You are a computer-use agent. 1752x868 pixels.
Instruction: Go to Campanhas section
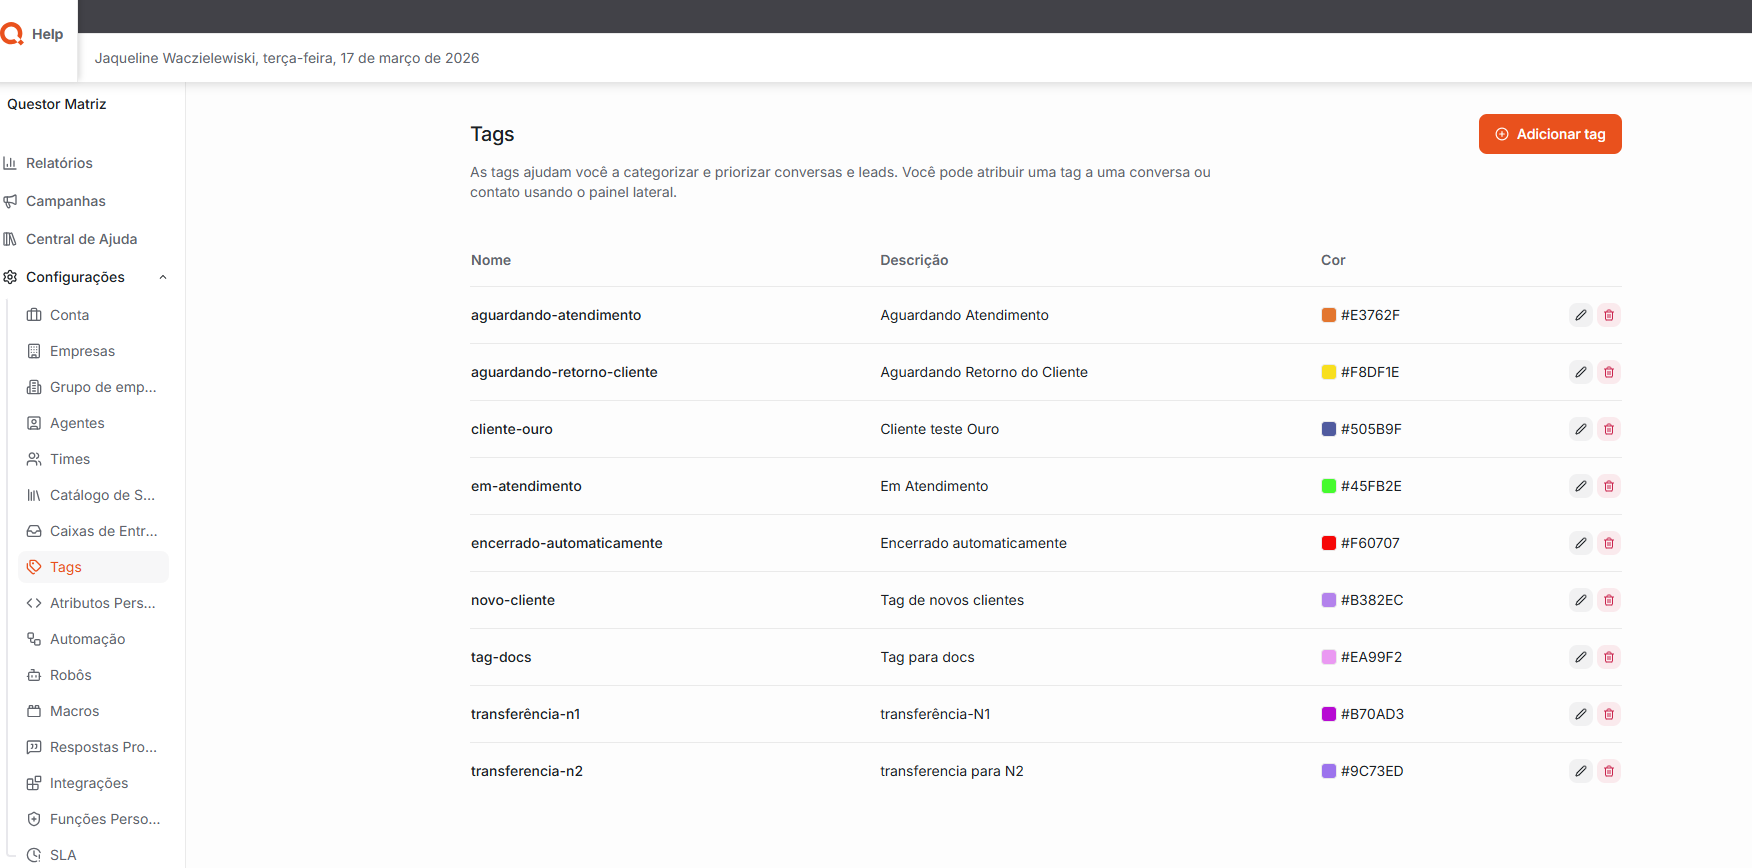point(65,201)
